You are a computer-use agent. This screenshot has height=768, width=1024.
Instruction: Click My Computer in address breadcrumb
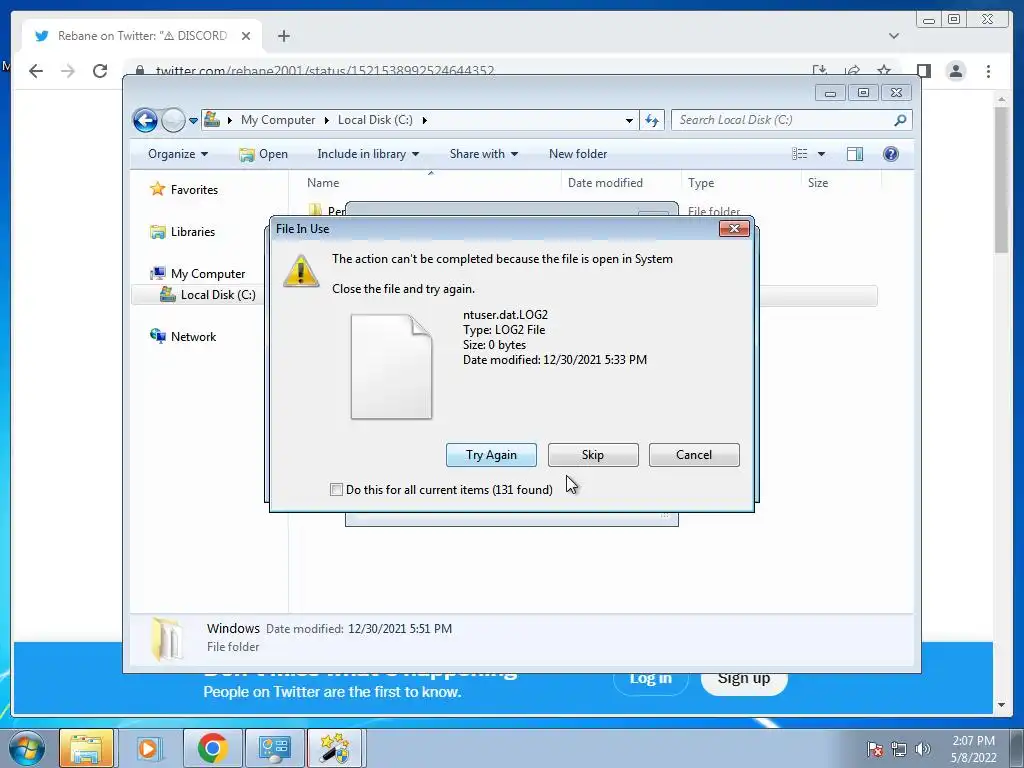point(278,120)
